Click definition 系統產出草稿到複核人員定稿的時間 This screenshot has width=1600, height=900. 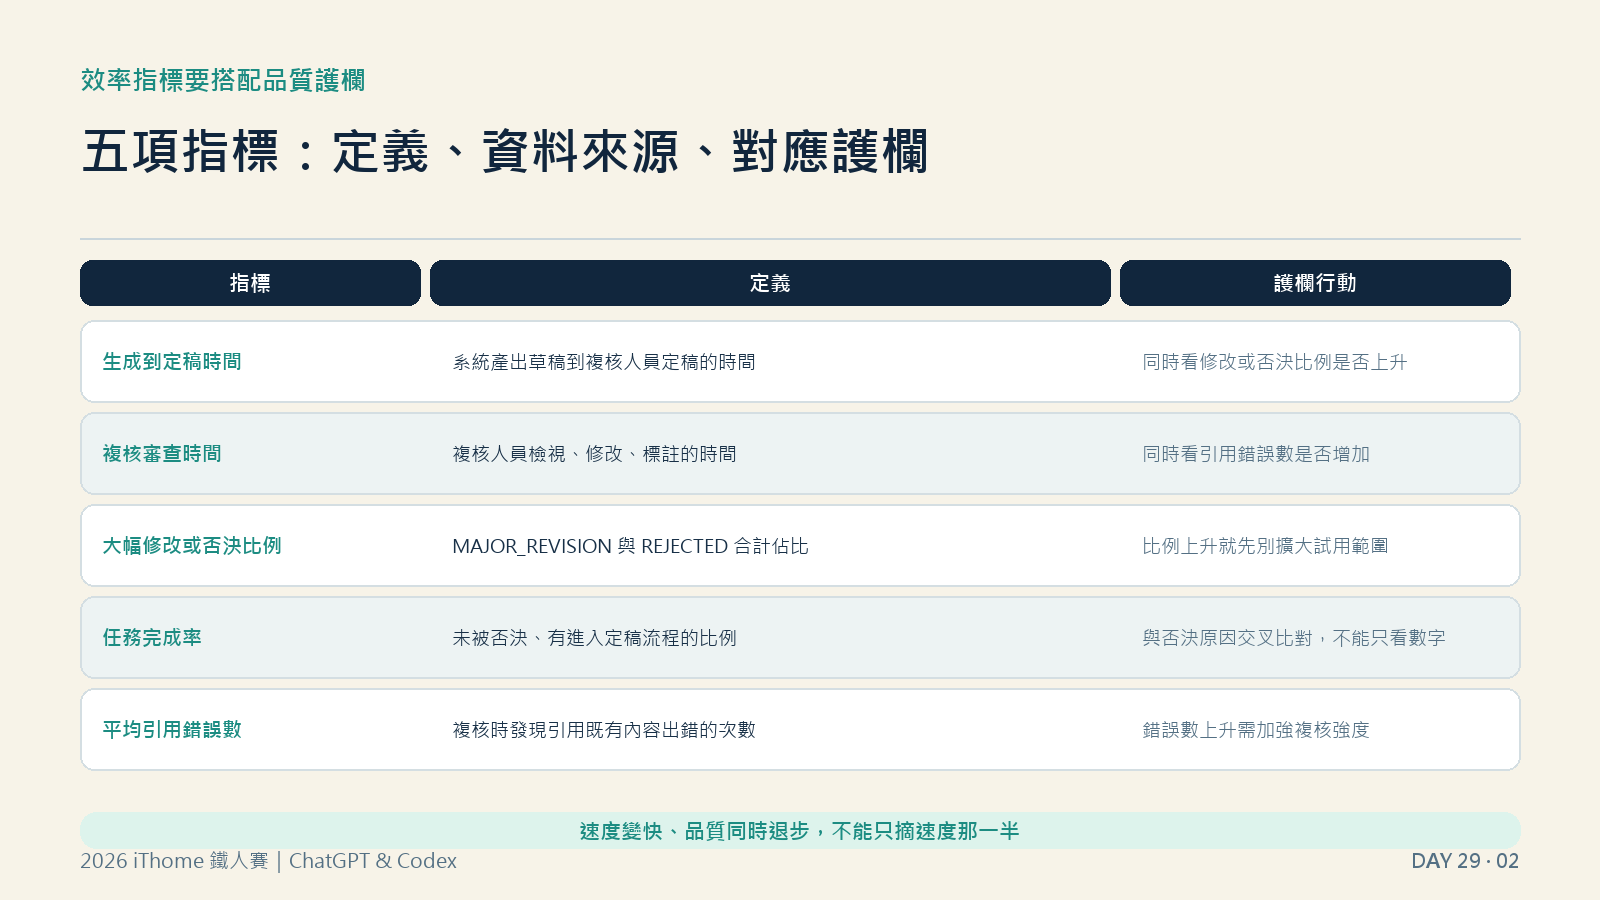click(604, 362)
